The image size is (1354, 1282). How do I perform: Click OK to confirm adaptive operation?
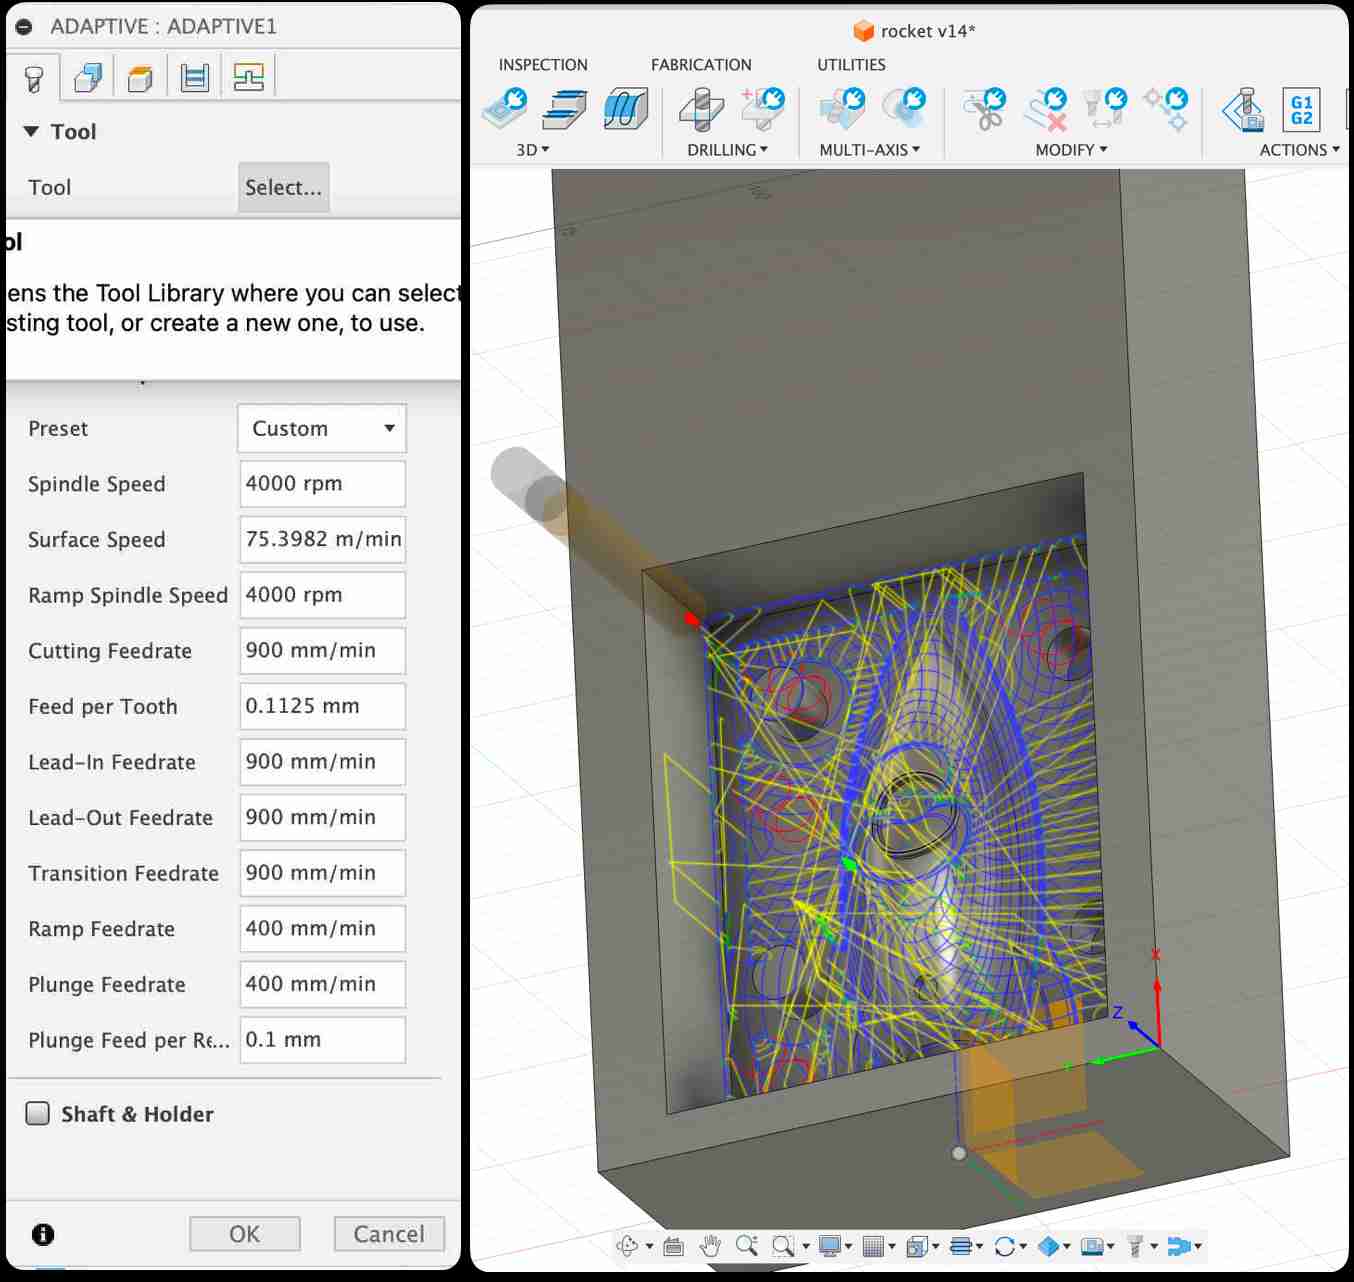click(x=245, y=1234)
